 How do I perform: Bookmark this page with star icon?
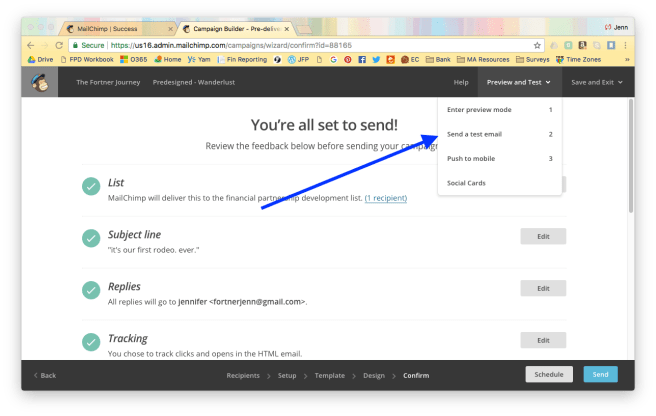[x=537, y=45]
